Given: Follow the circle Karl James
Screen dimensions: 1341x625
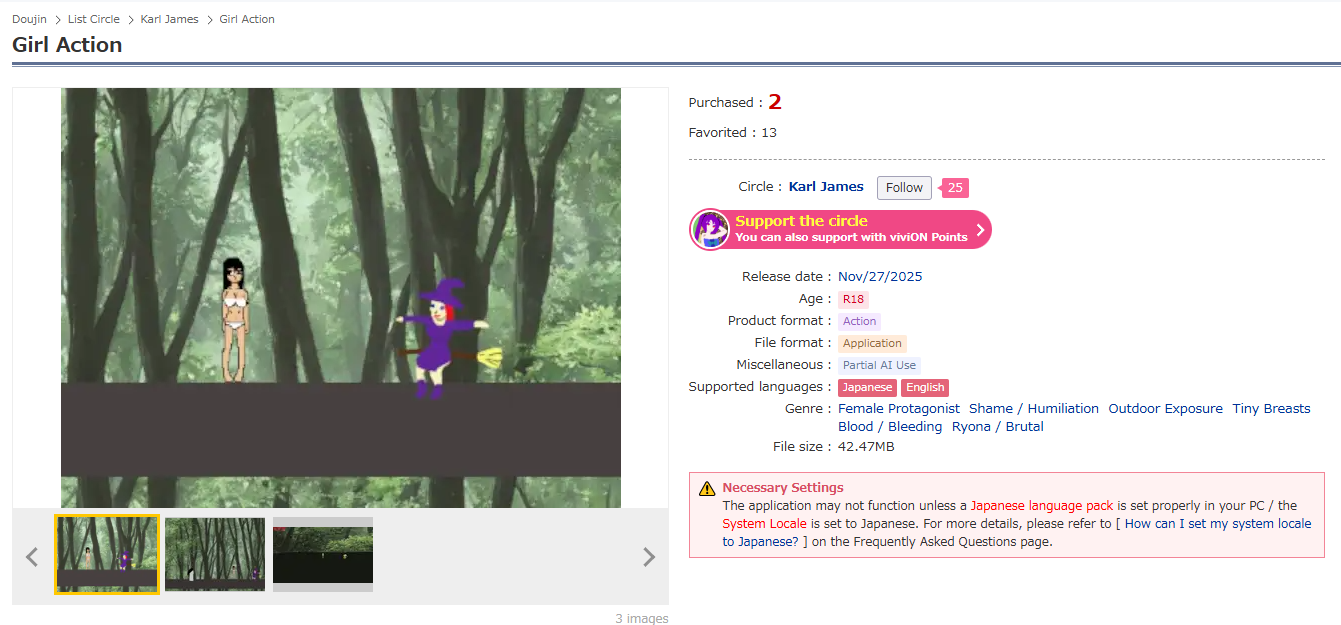Looking at the screenshot, I should point(904,188).
